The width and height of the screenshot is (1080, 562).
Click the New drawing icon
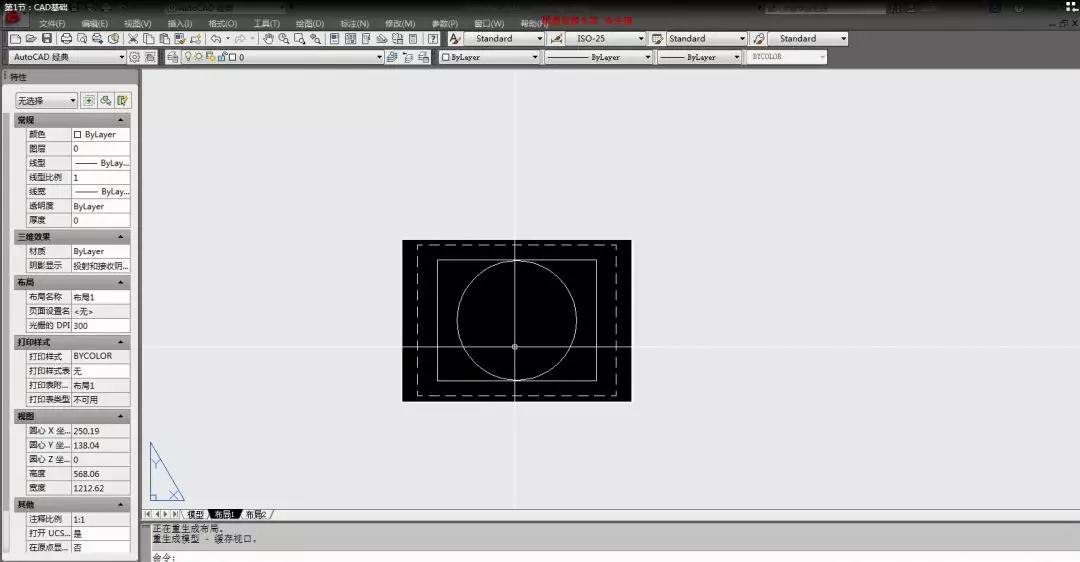15,39
